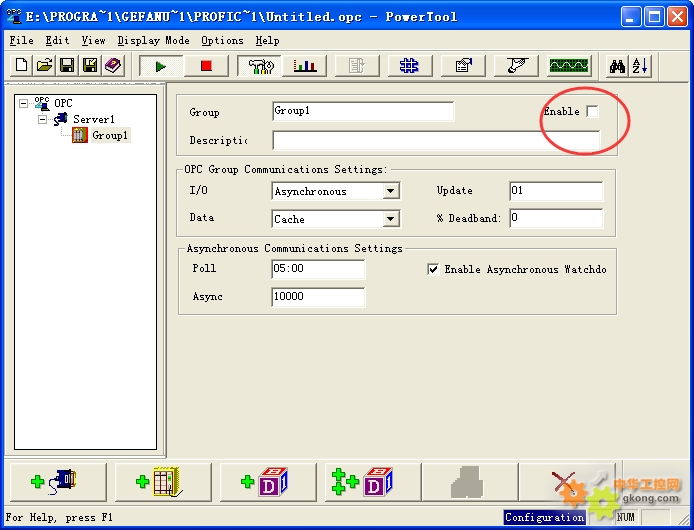Click the A-Z sort icon
Viewport: 694px width, 530px height.
tap(640, 66)
